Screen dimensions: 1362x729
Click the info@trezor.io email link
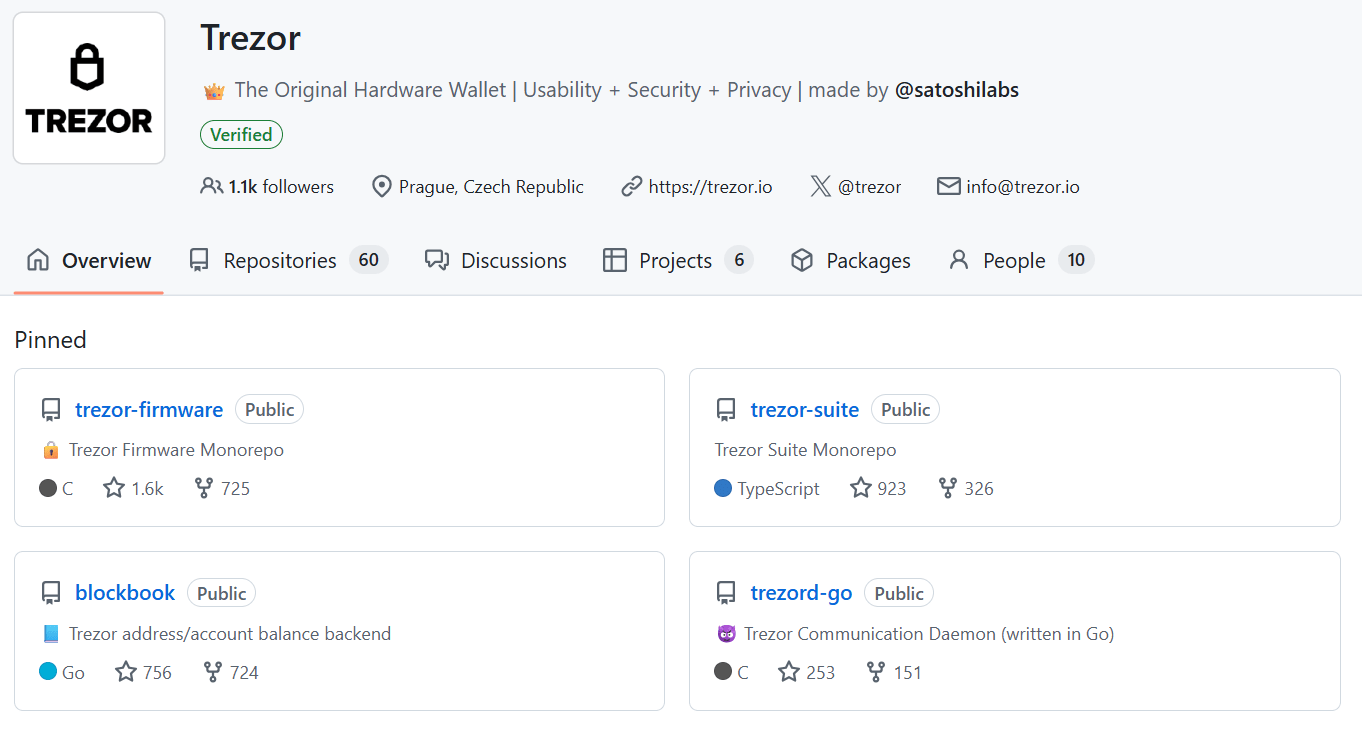1022,187
